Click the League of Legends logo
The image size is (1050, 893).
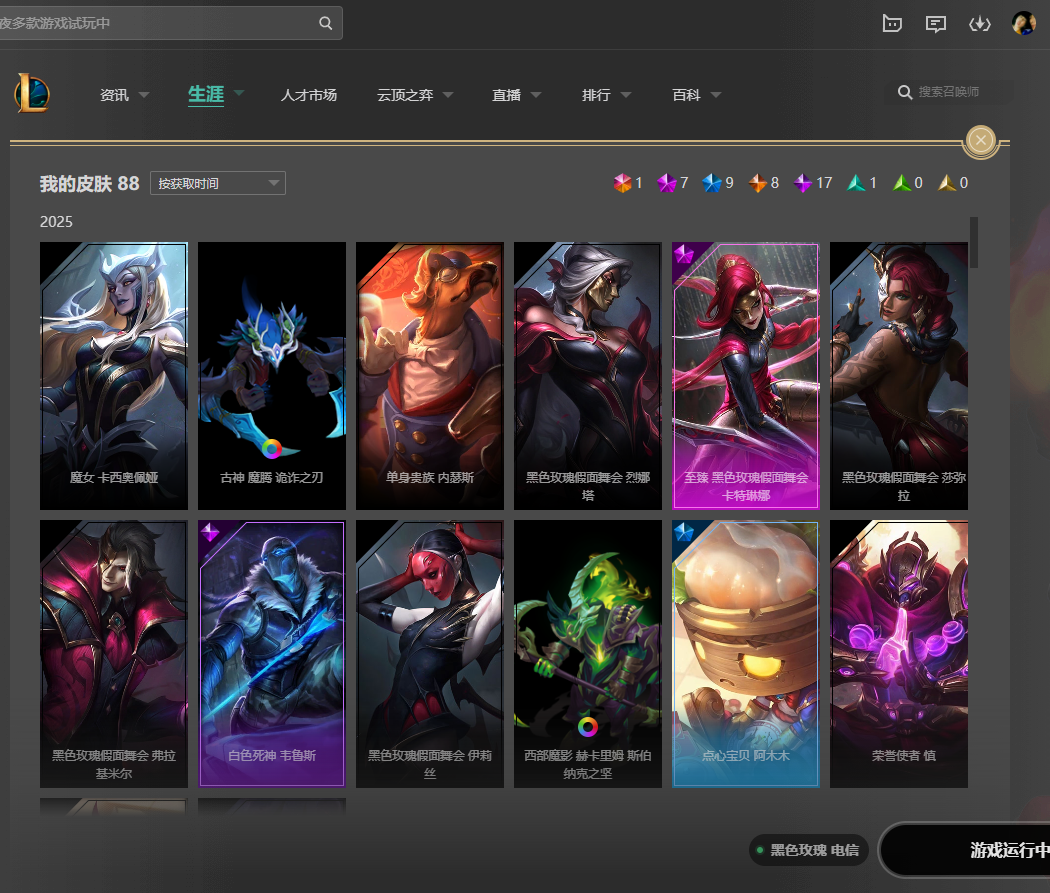[32, 93]
